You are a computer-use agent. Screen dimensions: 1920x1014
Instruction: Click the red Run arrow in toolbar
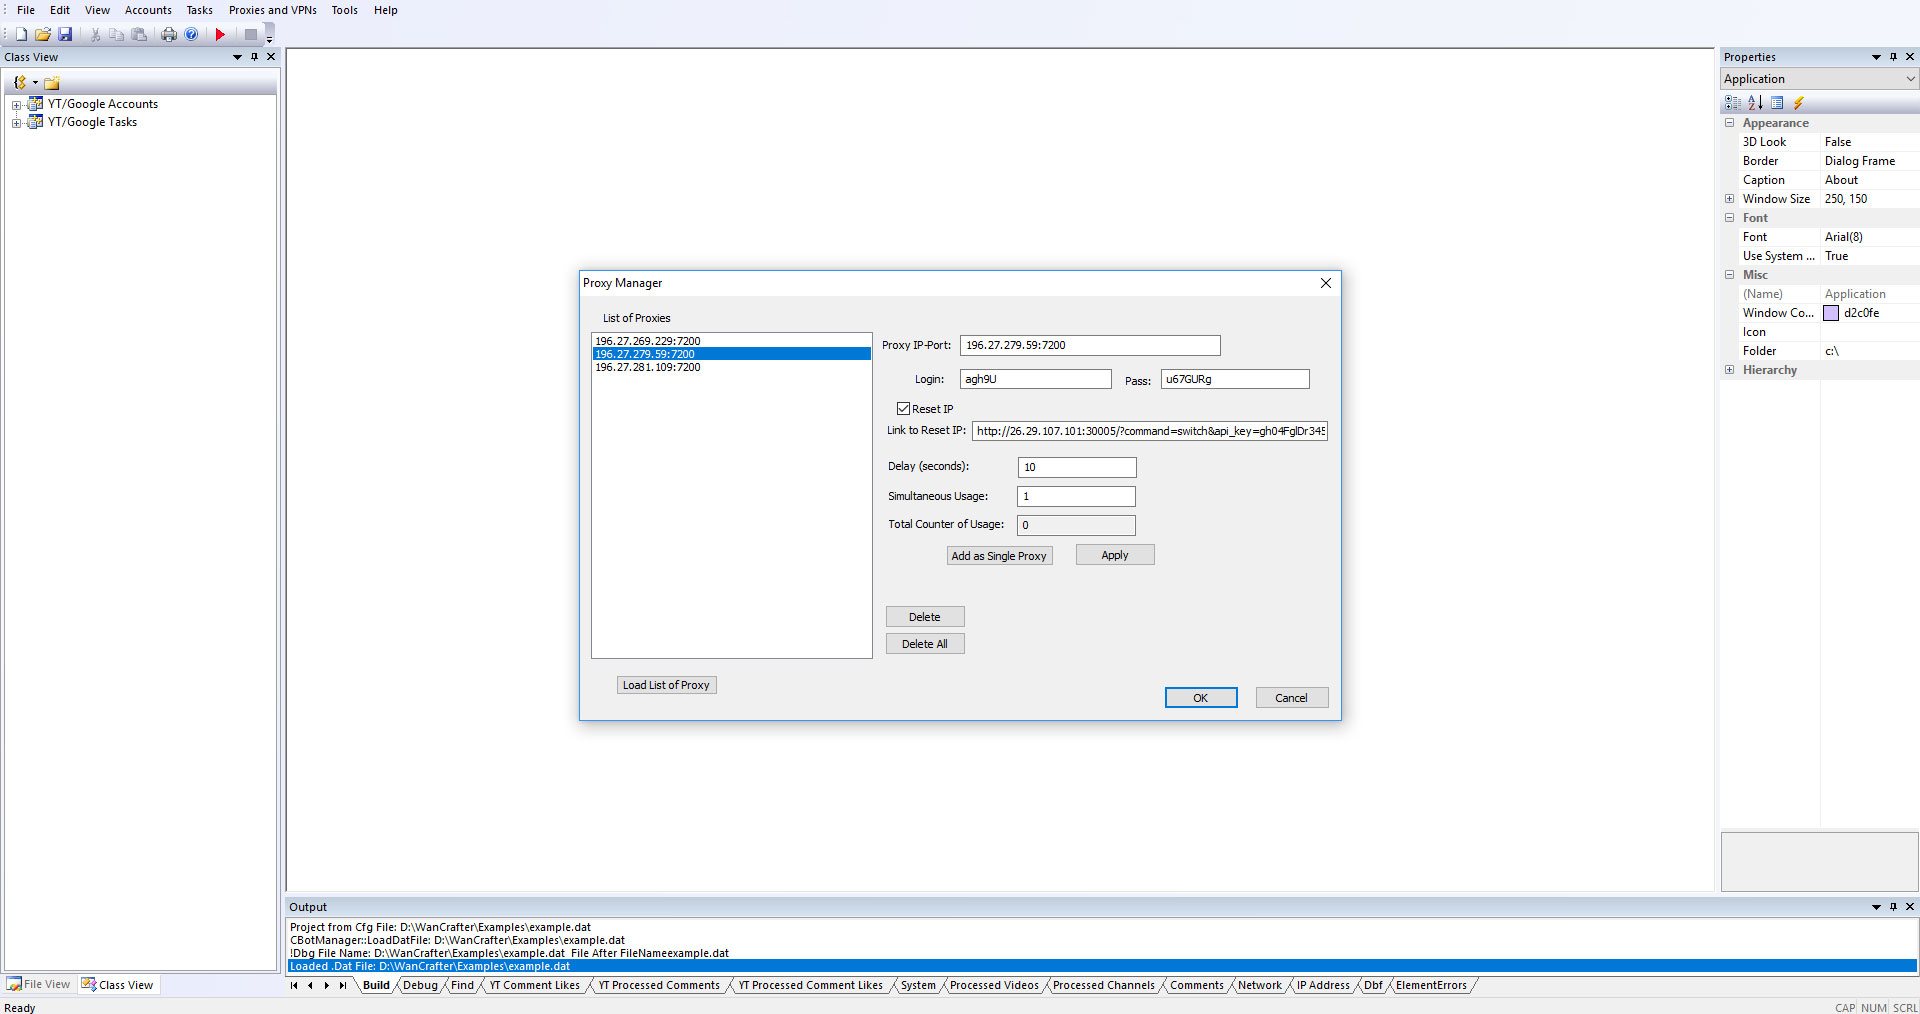220,34
